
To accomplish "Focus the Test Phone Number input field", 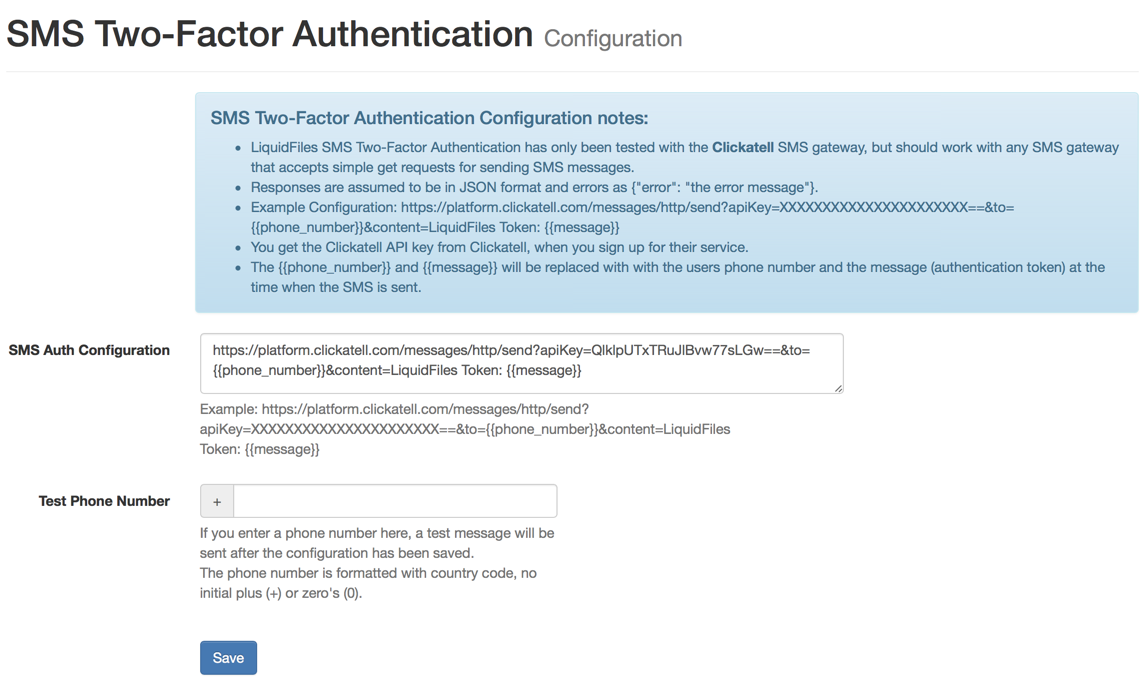I will click(x=394, y=501).
